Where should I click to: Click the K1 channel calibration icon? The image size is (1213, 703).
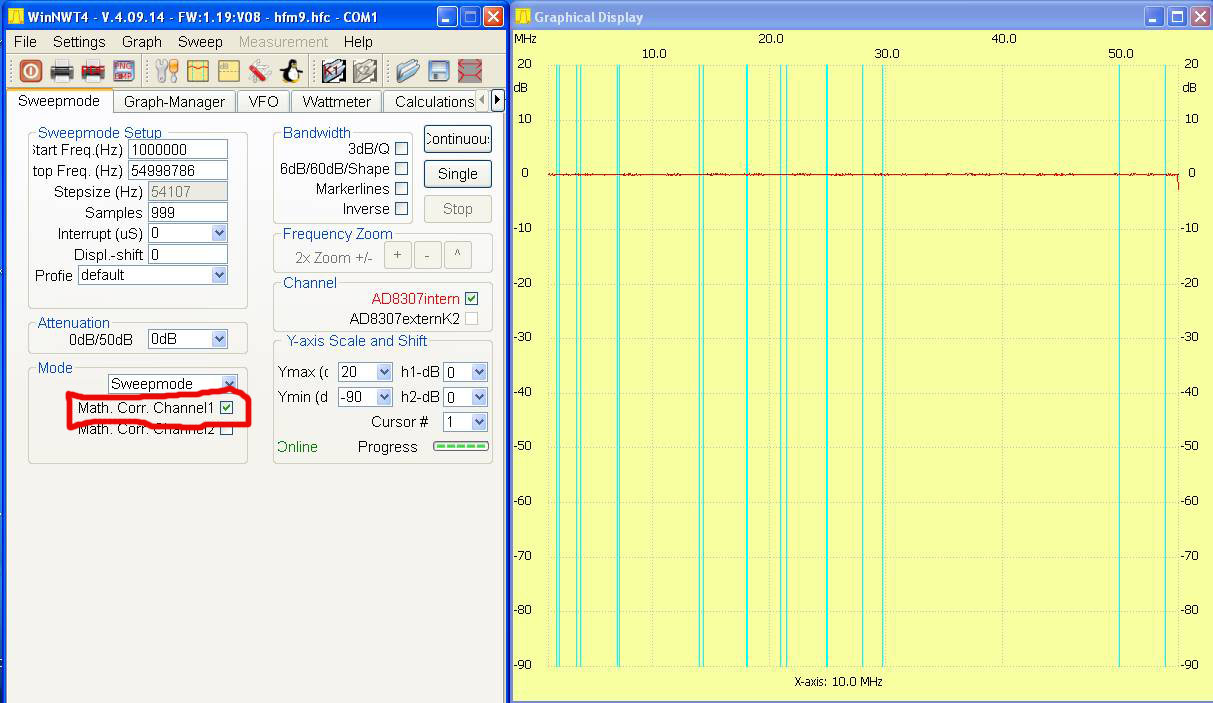click(333, 71)
